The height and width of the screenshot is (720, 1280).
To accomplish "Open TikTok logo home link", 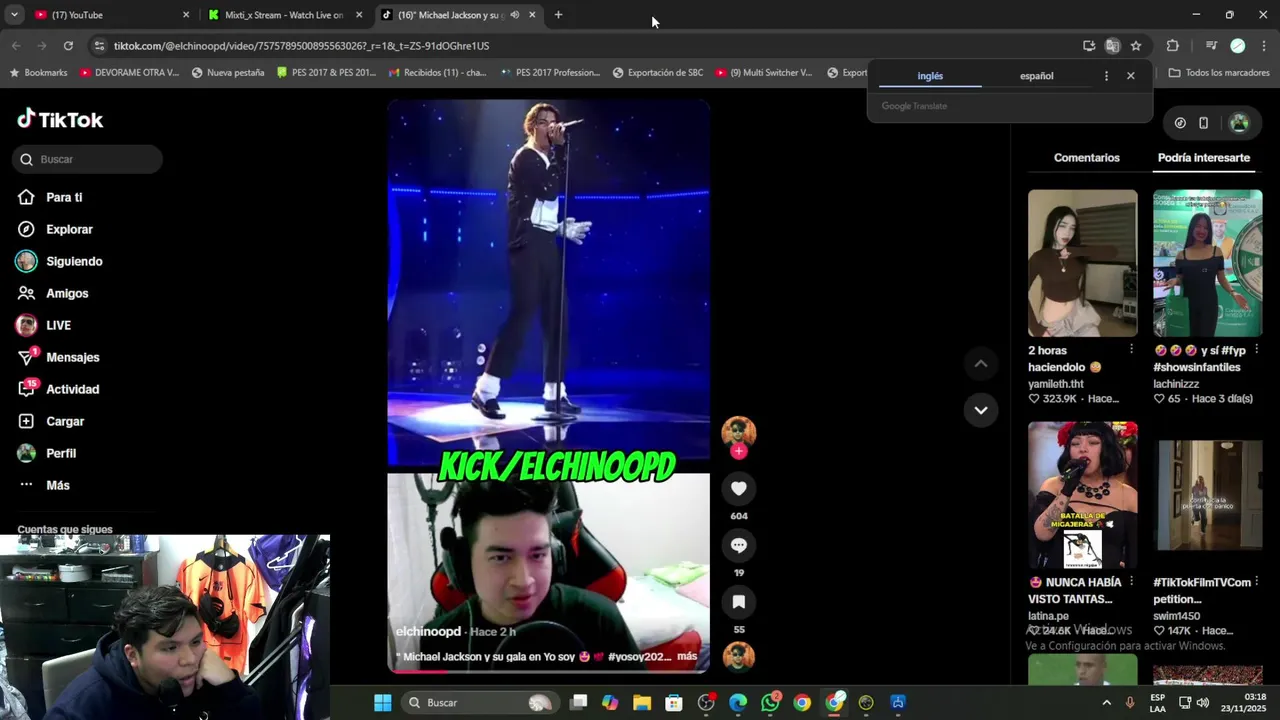I will (x=60, y=119).
